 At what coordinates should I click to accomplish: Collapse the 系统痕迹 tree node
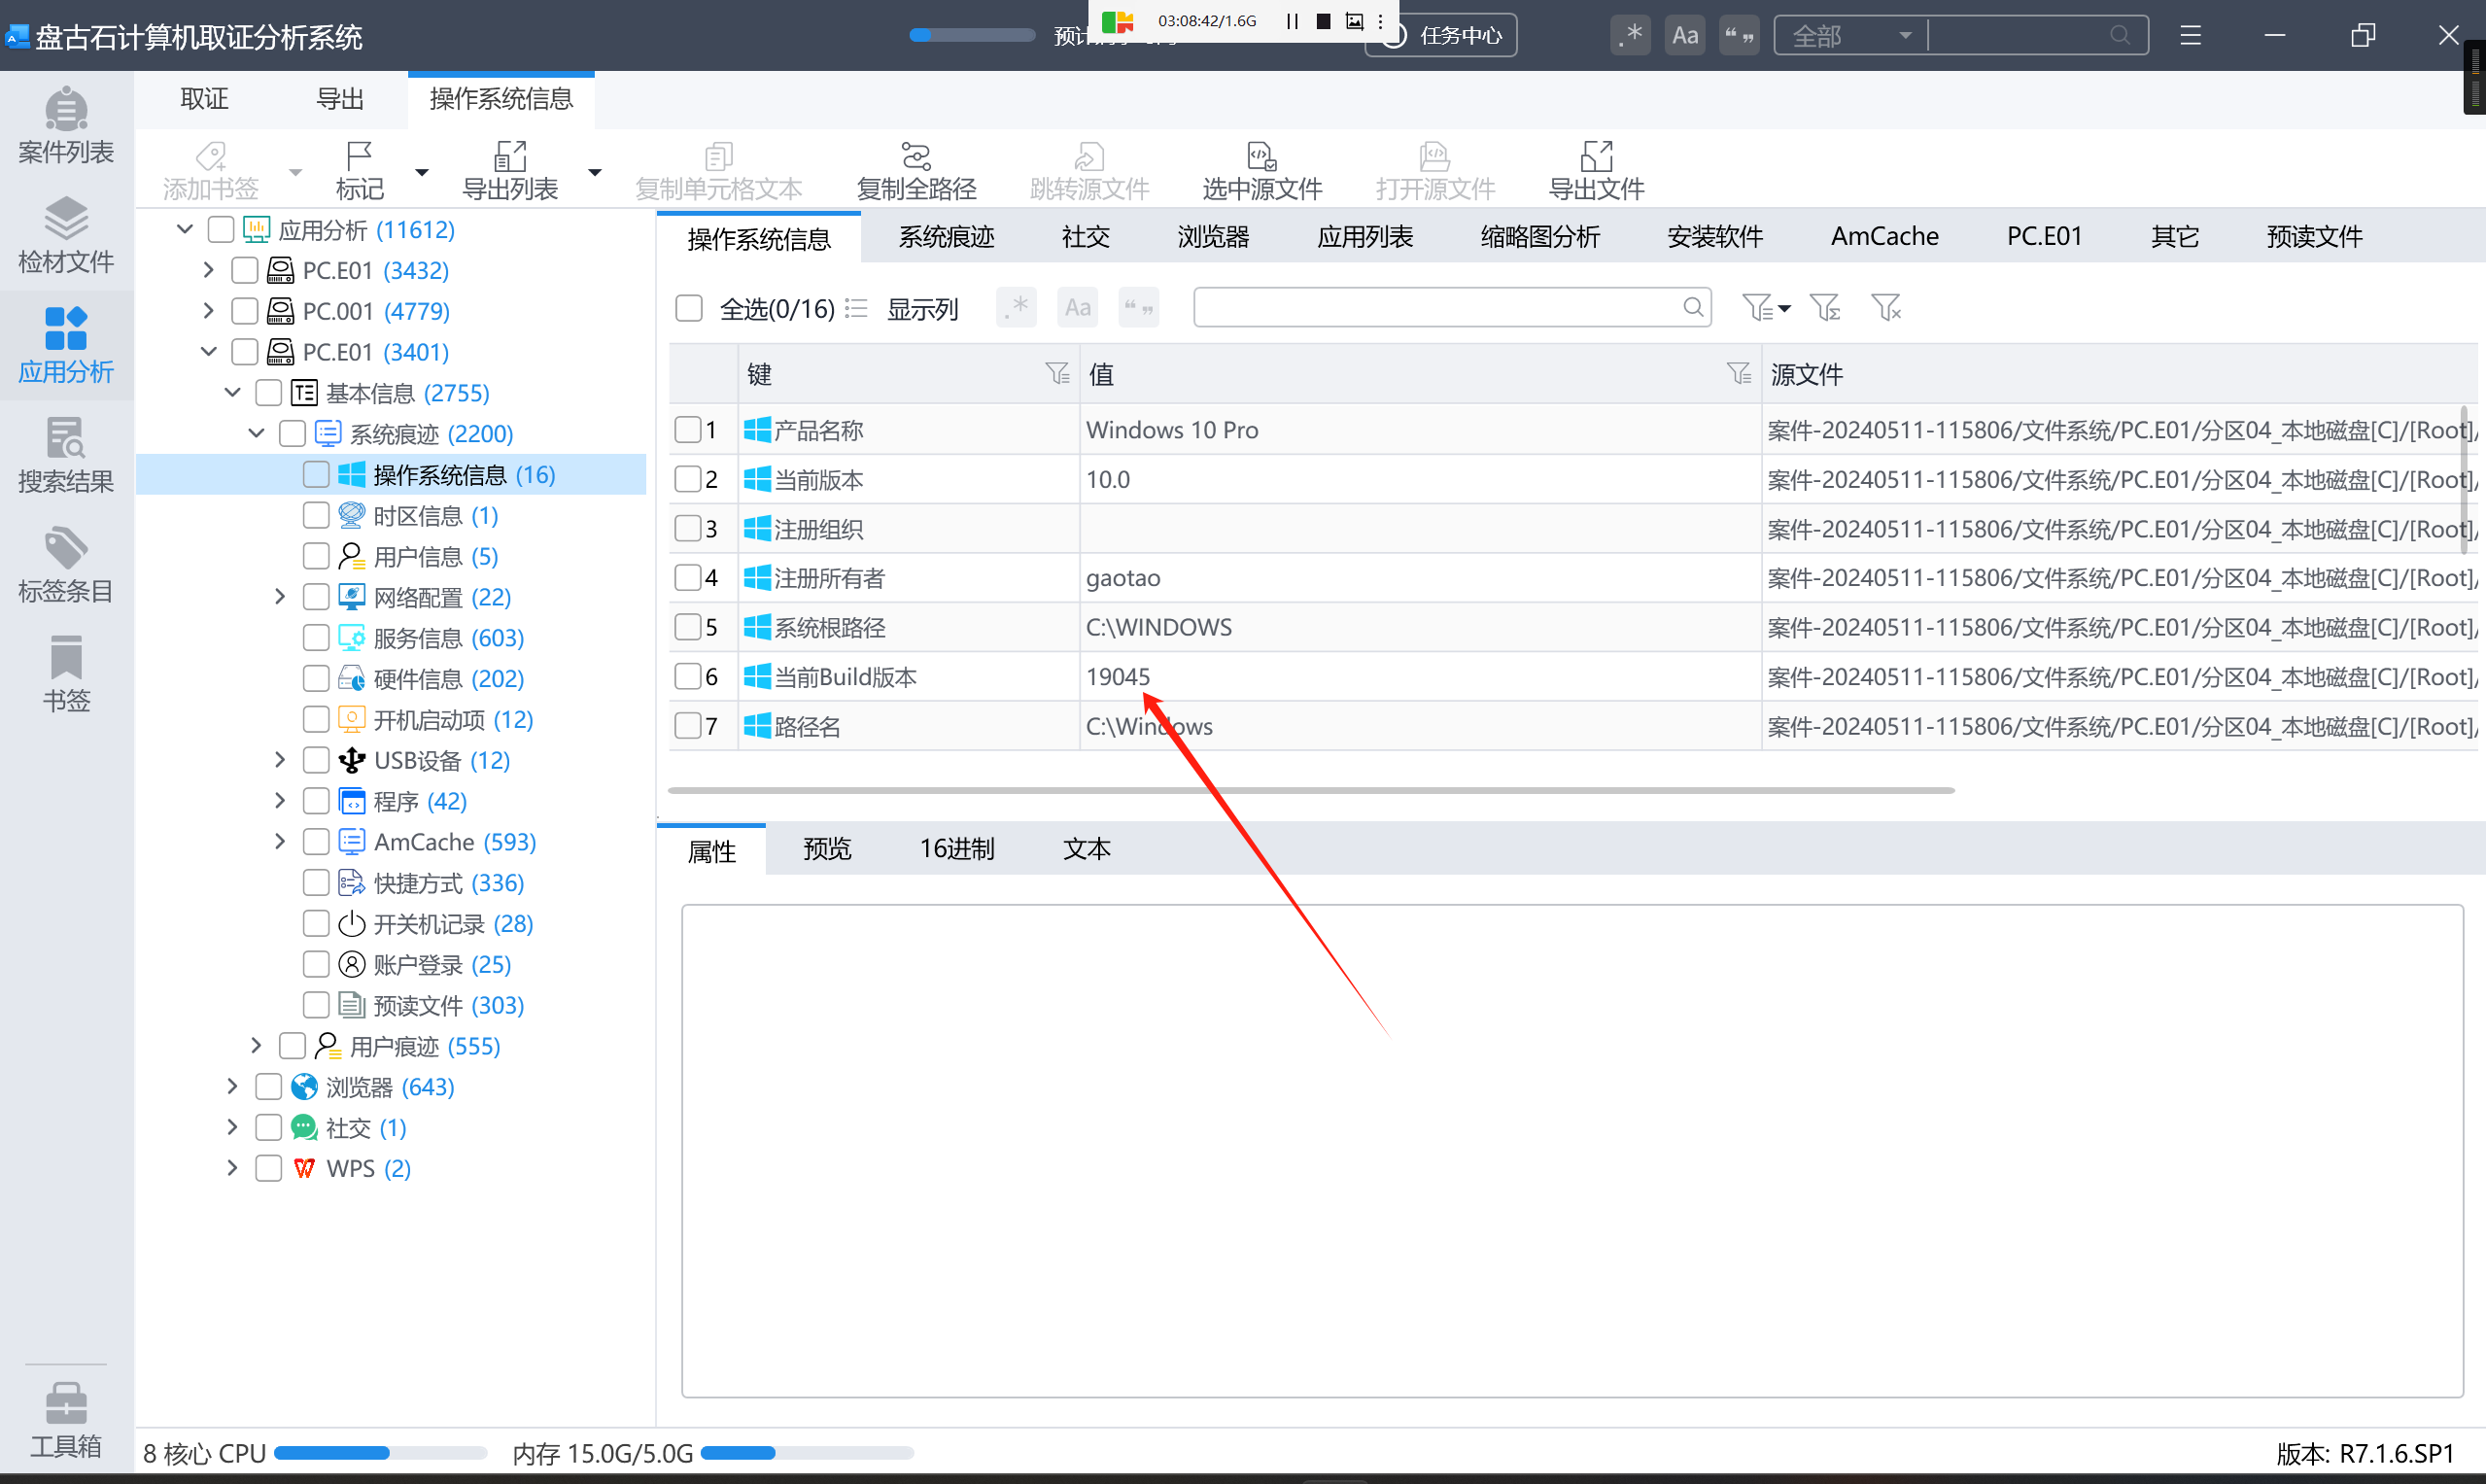click(256, 434)
